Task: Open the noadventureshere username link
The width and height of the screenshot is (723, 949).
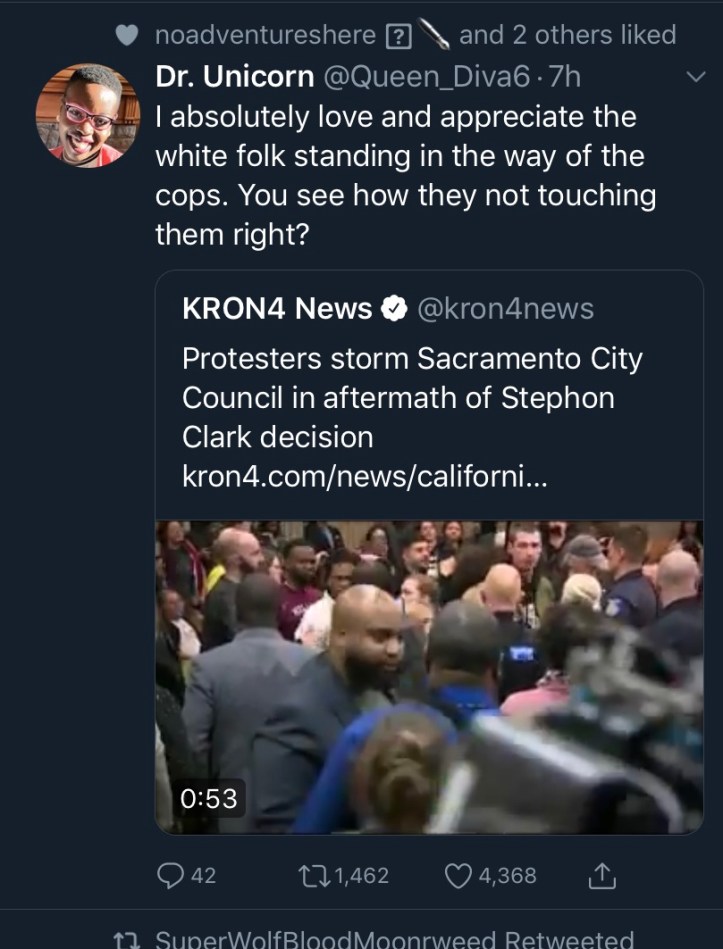Action: [267, 35]
